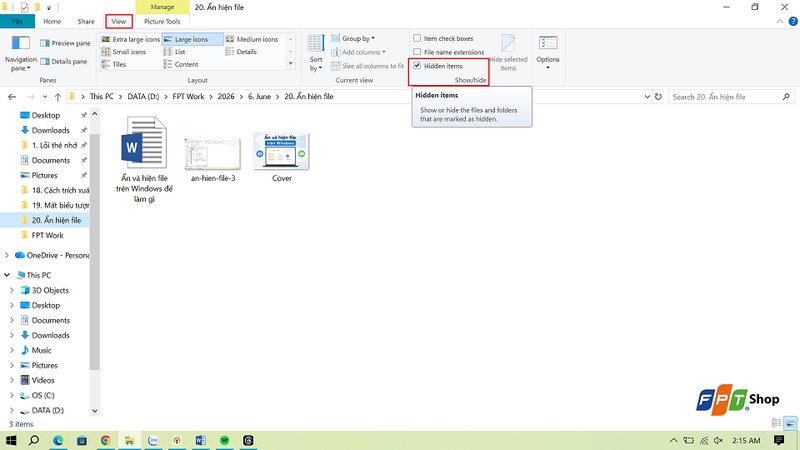Switch to the Home tab

pyautogui.click(x=52, y=21)
